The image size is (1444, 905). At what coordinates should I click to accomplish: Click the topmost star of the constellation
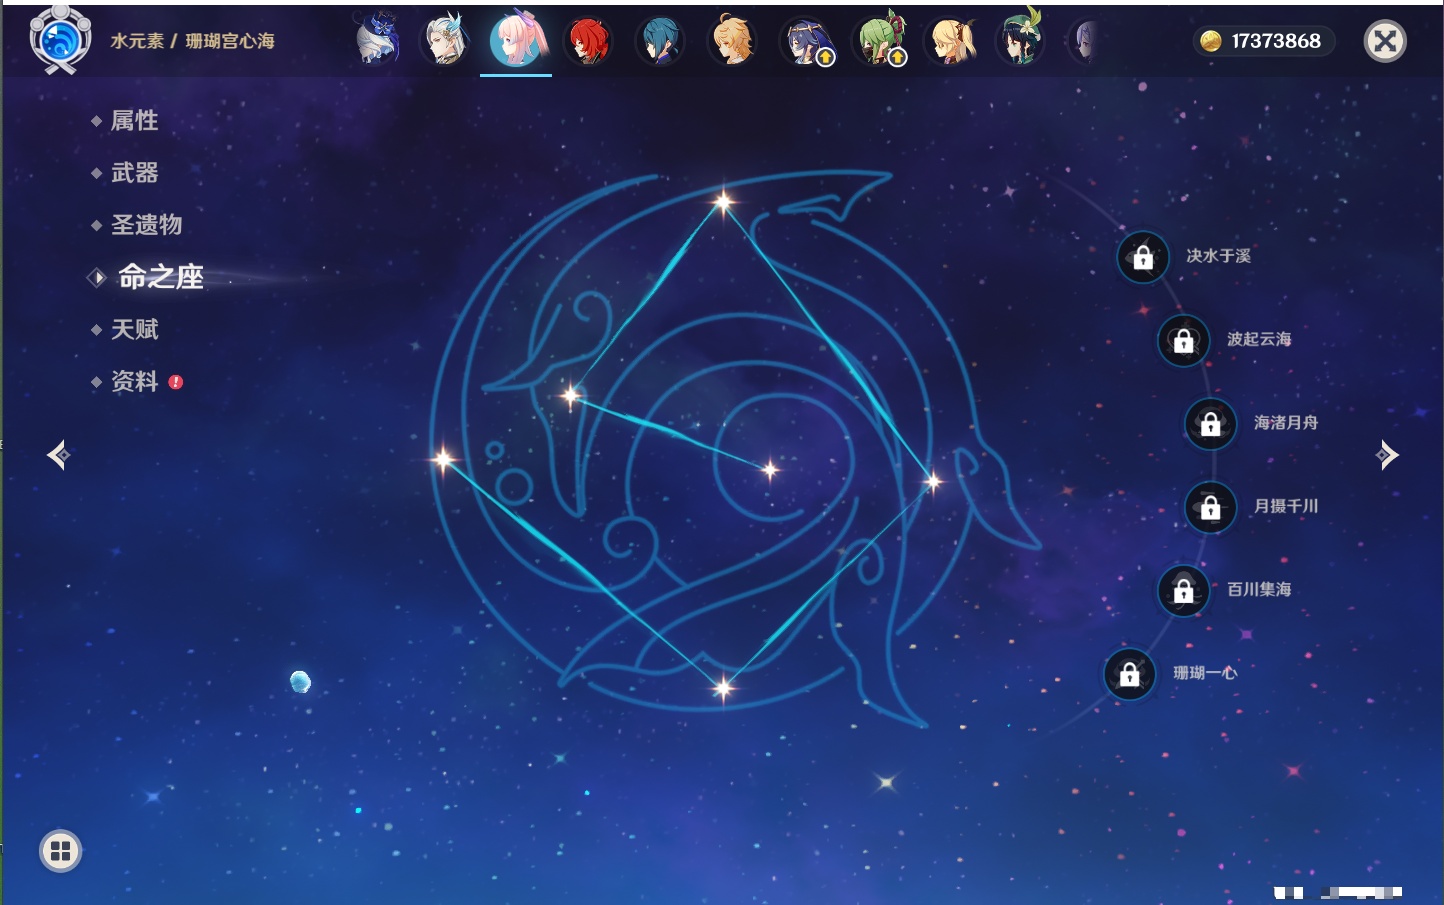click(723, 202)
